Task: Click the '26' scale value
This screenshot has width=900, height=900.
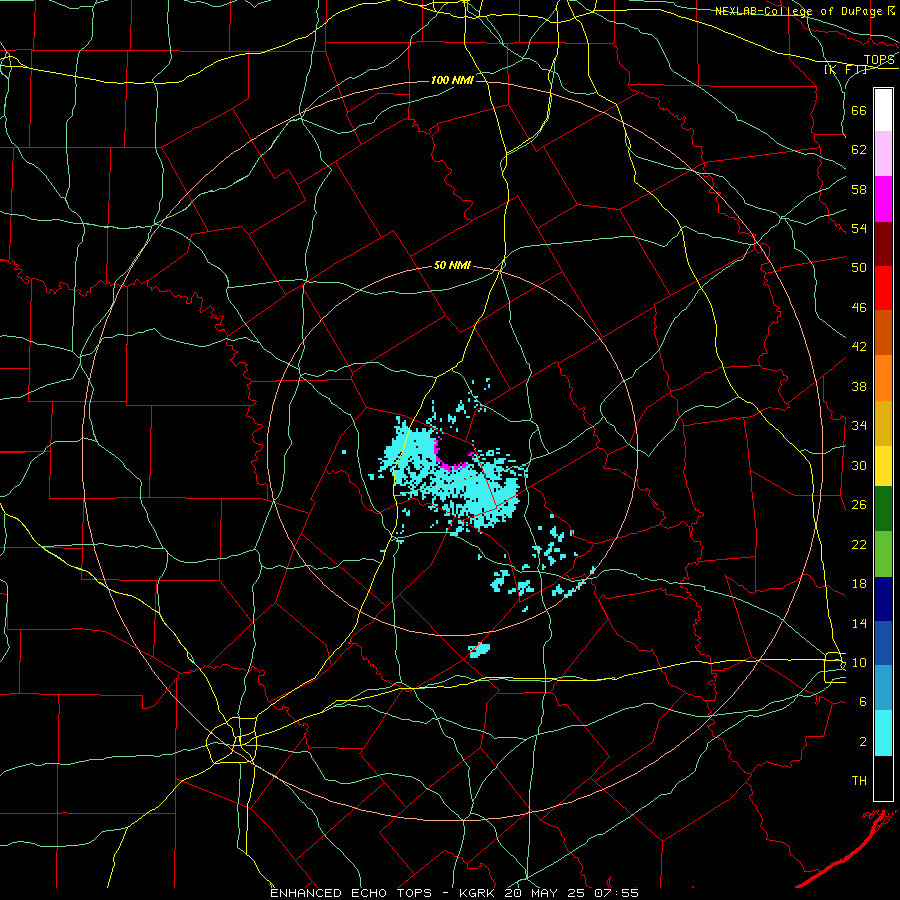Action: (859, 505)
